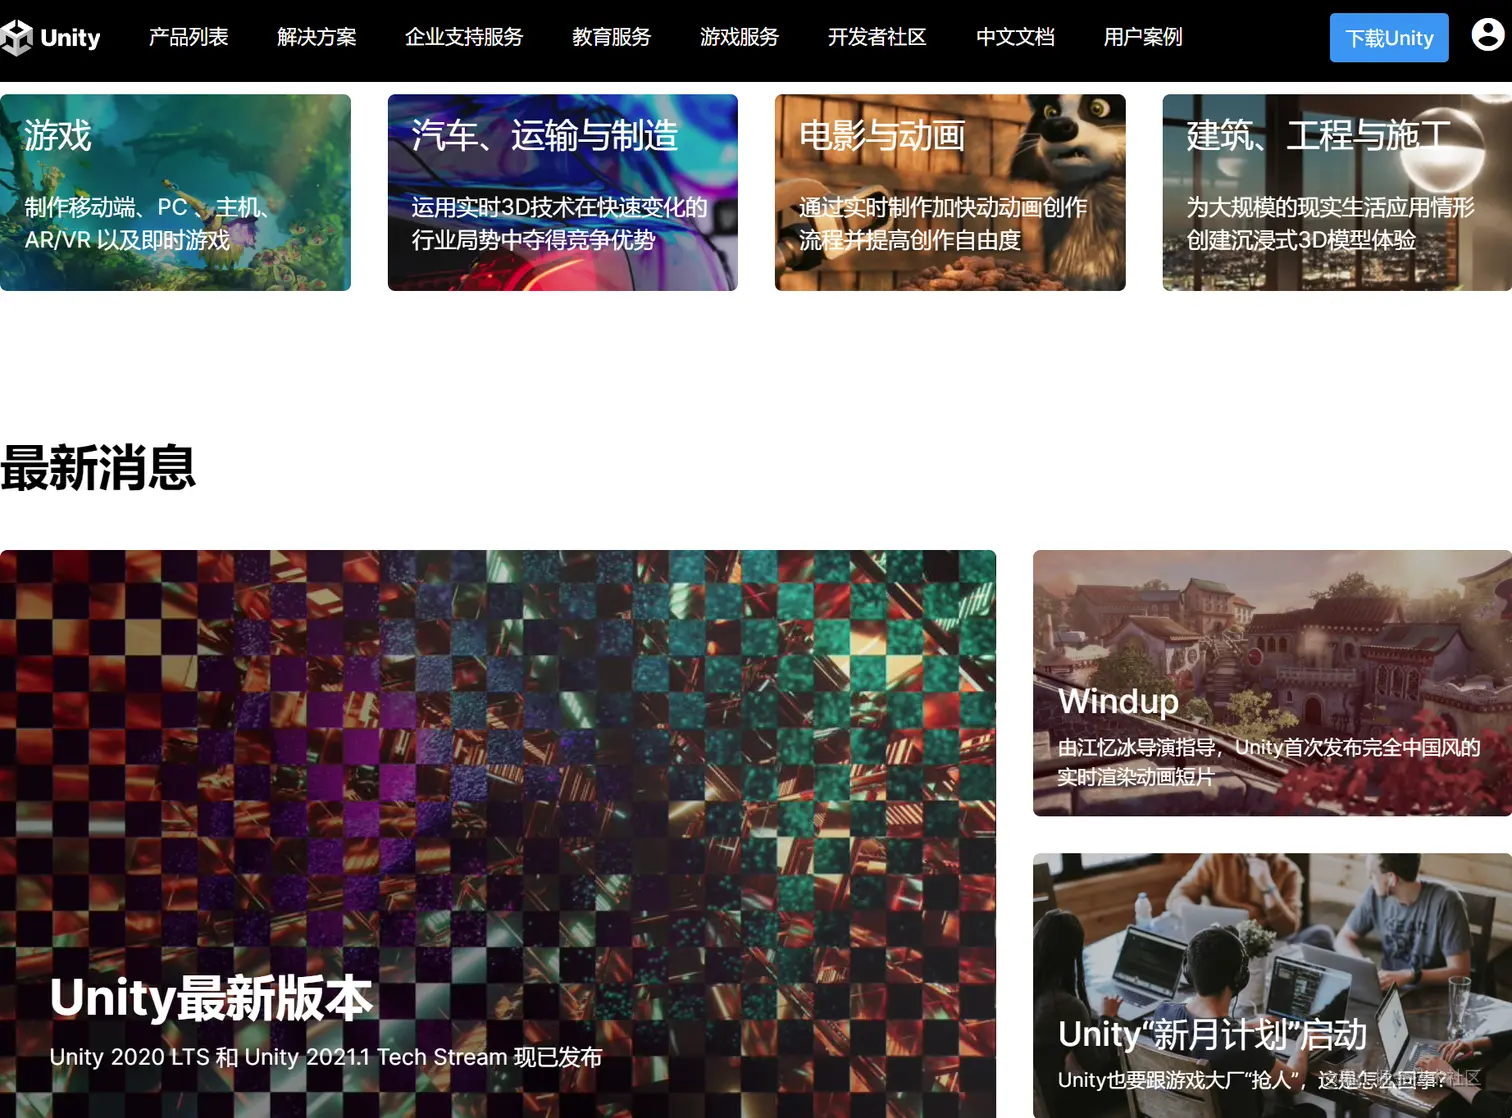Image resolution: width=1512 pixels, height=1118 pixels.
Task: Visit 开发者社区 from the top nav
Action: click(x=877, y=37)
